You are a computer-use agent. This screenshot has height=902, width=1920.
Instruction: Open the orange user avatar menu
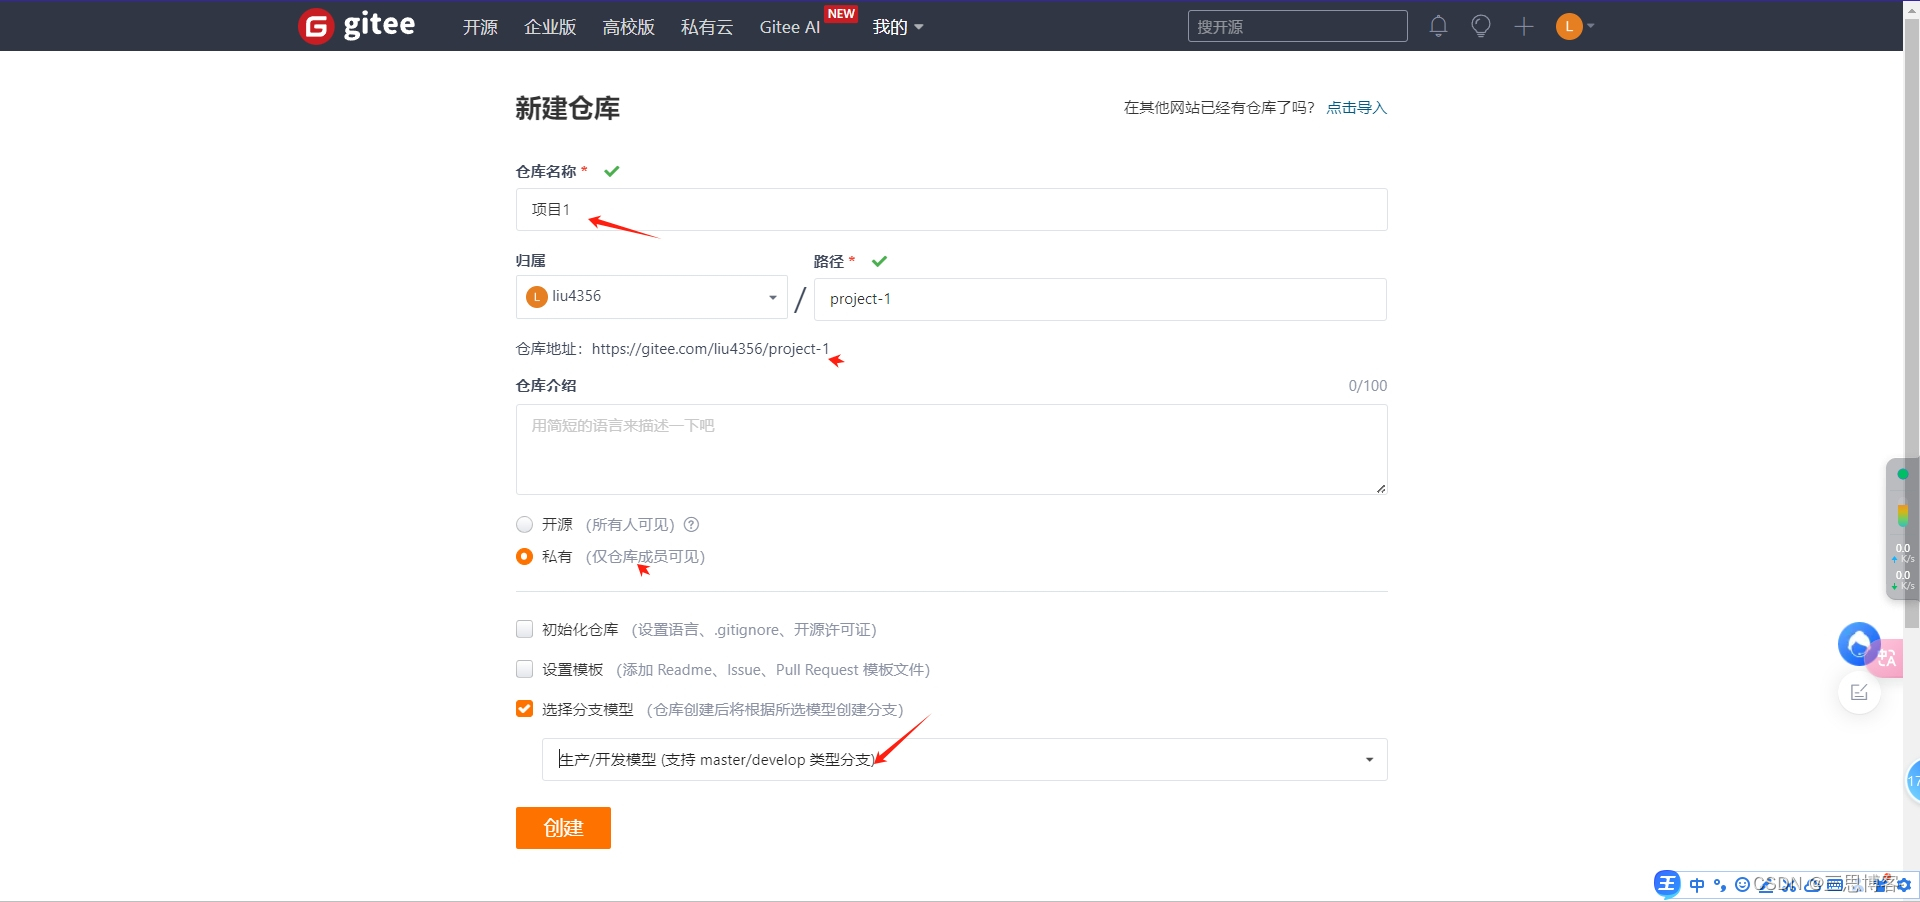1569,26
